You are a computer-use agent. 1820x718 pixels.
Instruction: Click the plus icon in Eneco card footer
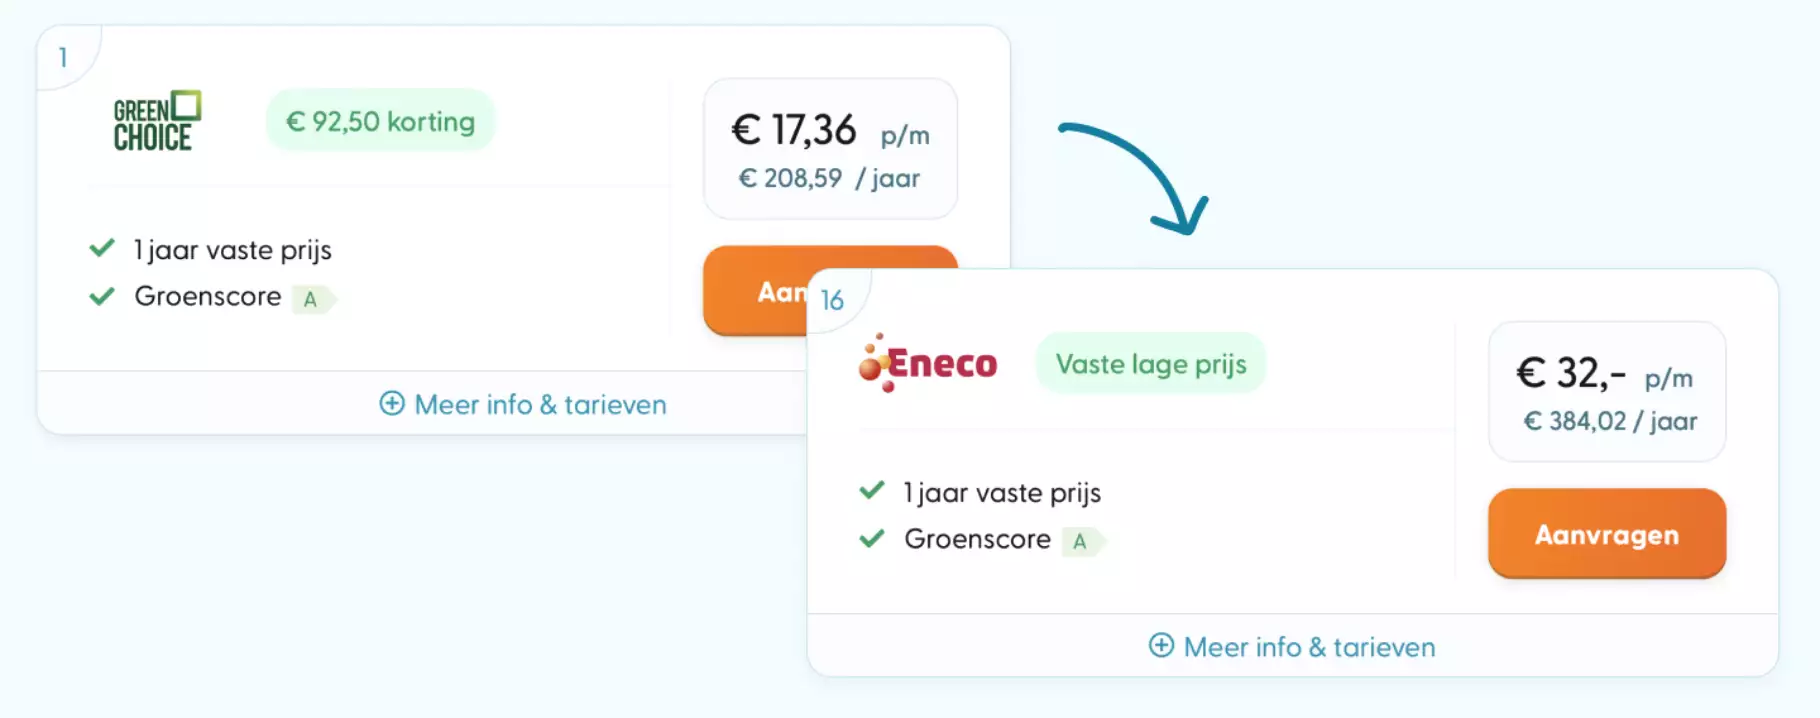1161,645
